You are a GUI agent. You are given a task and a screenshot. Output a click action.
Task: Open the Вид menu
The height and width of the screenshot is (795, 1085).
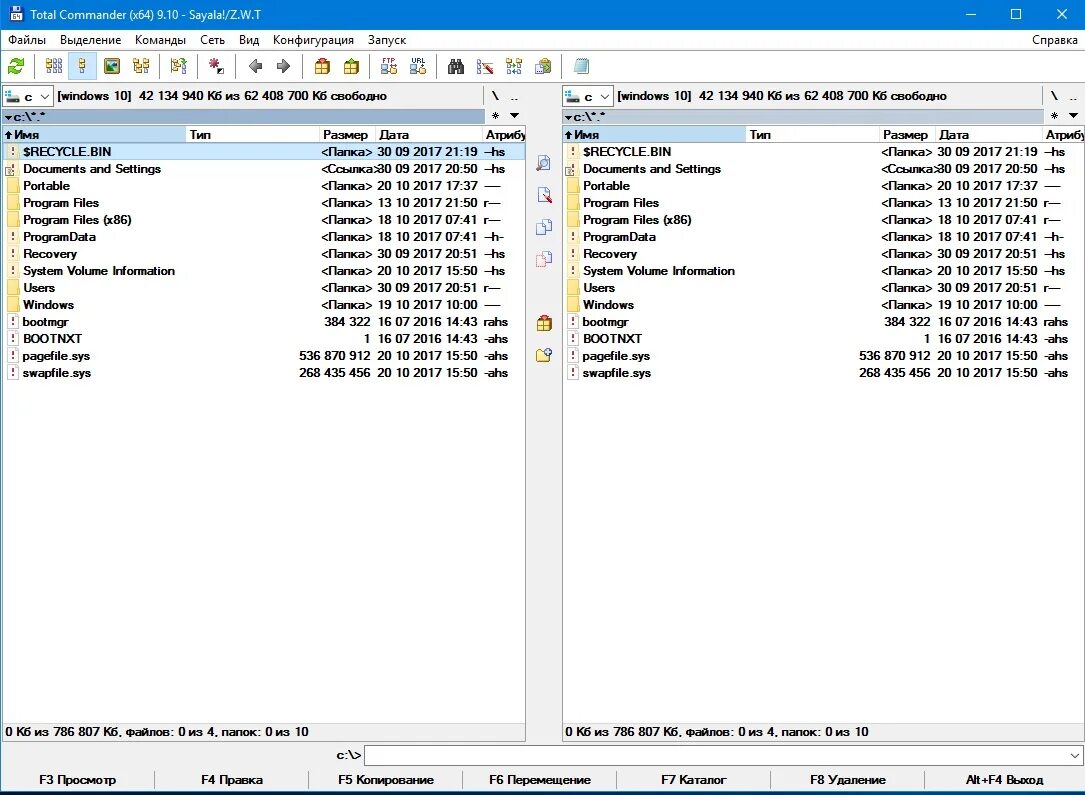(x=249, y=40)
